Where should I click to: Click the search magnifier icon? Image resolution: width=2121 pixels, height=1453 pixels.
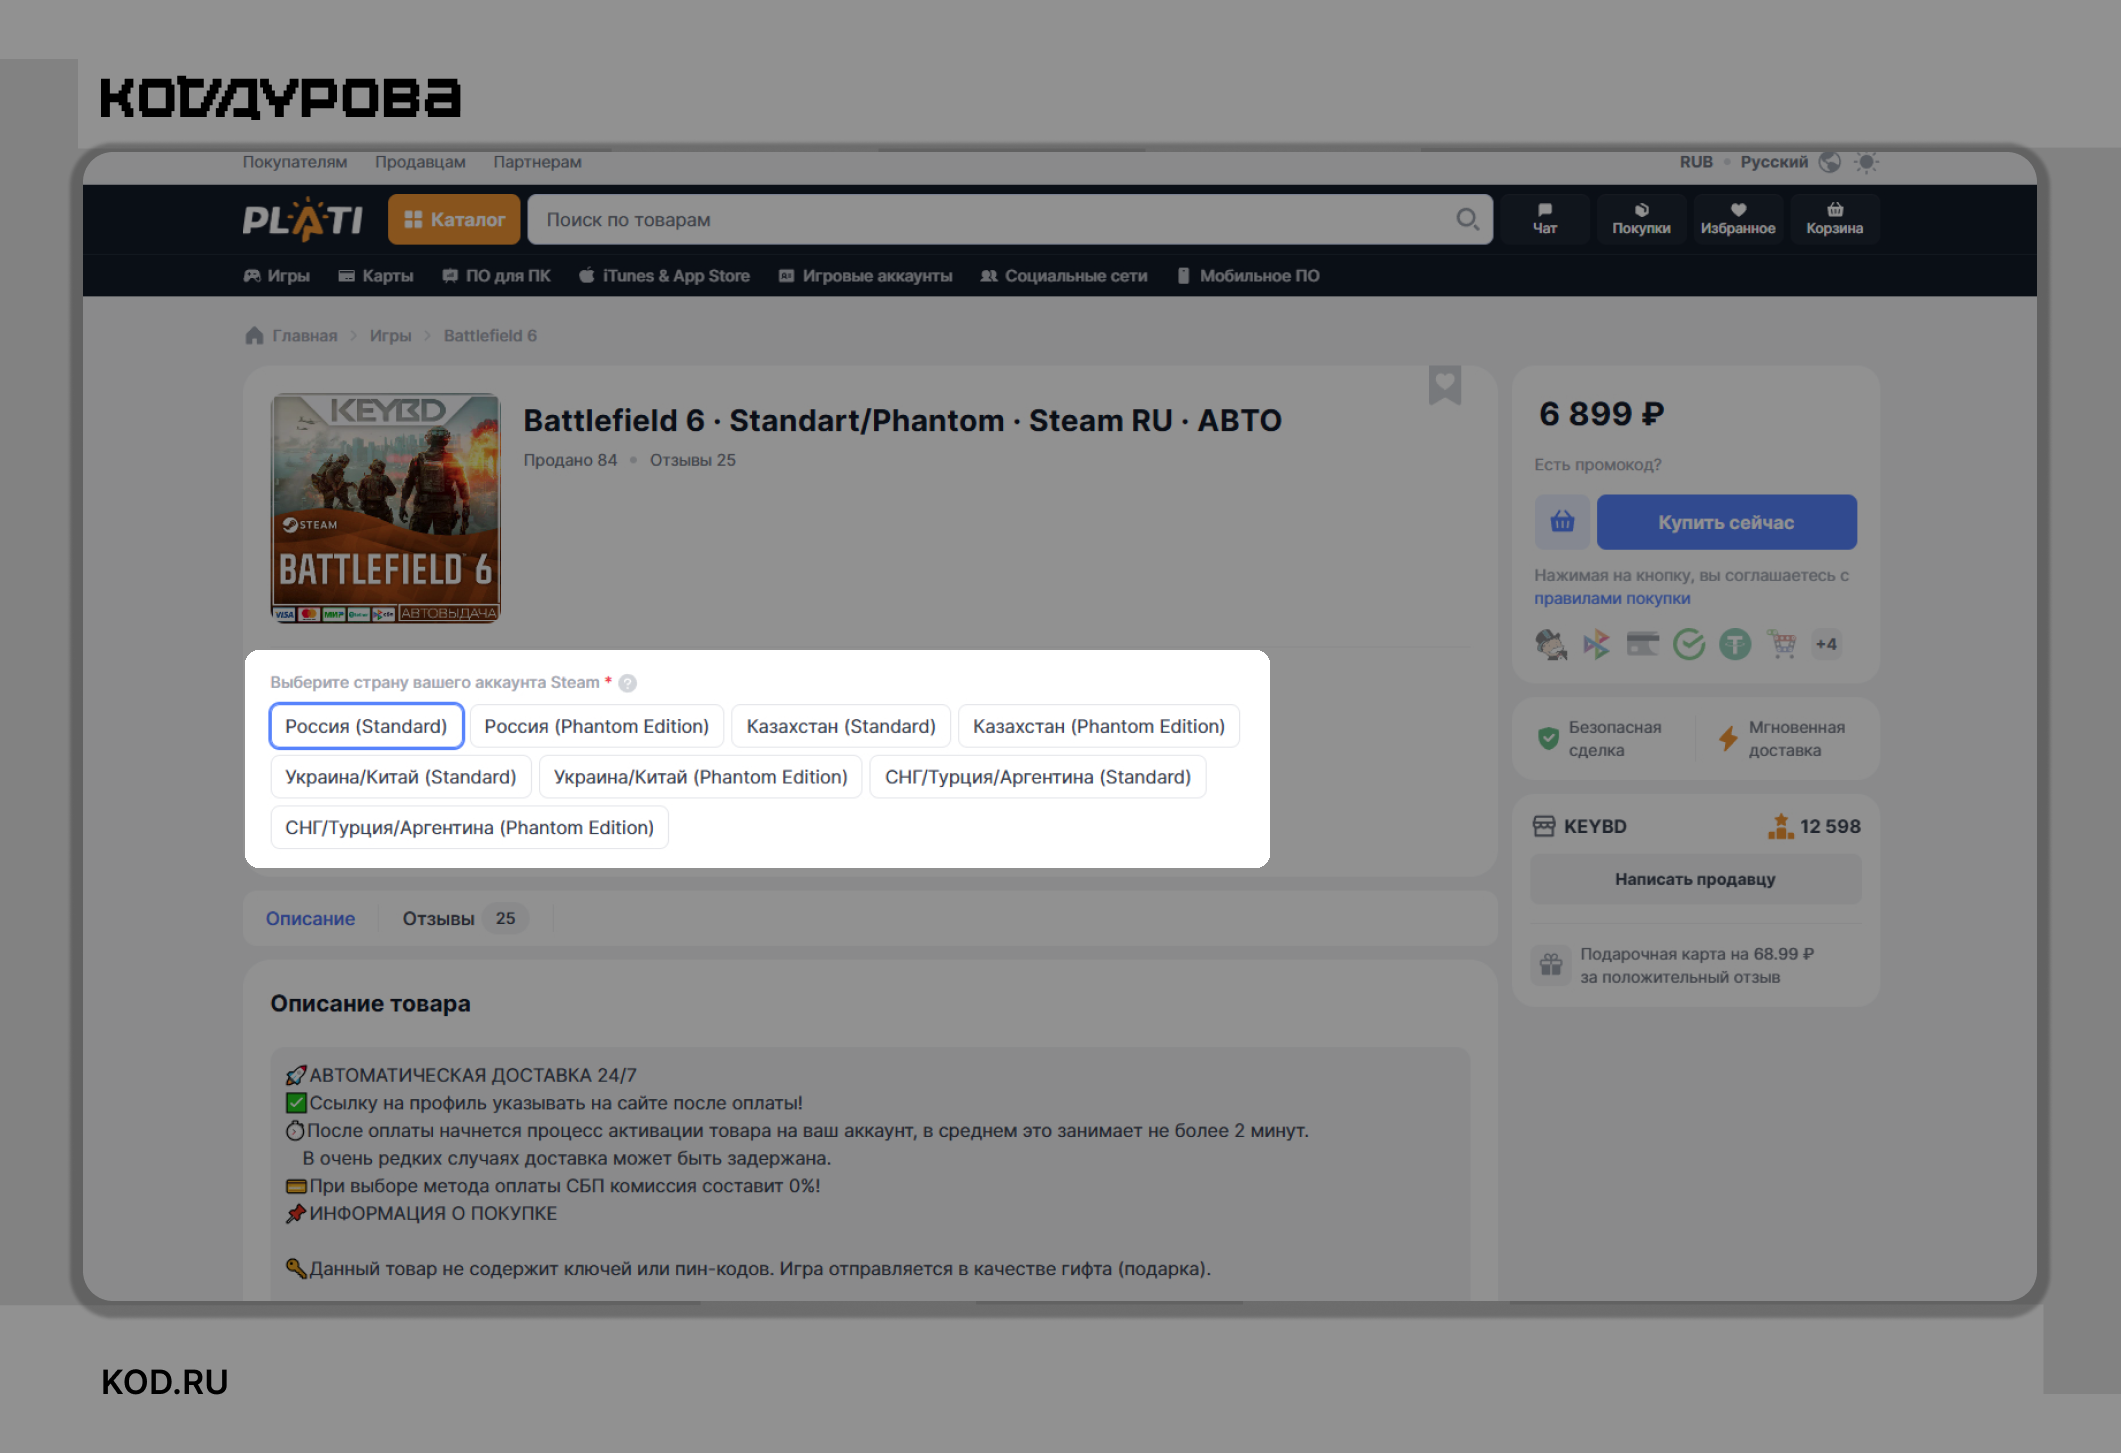(1466, 219)
